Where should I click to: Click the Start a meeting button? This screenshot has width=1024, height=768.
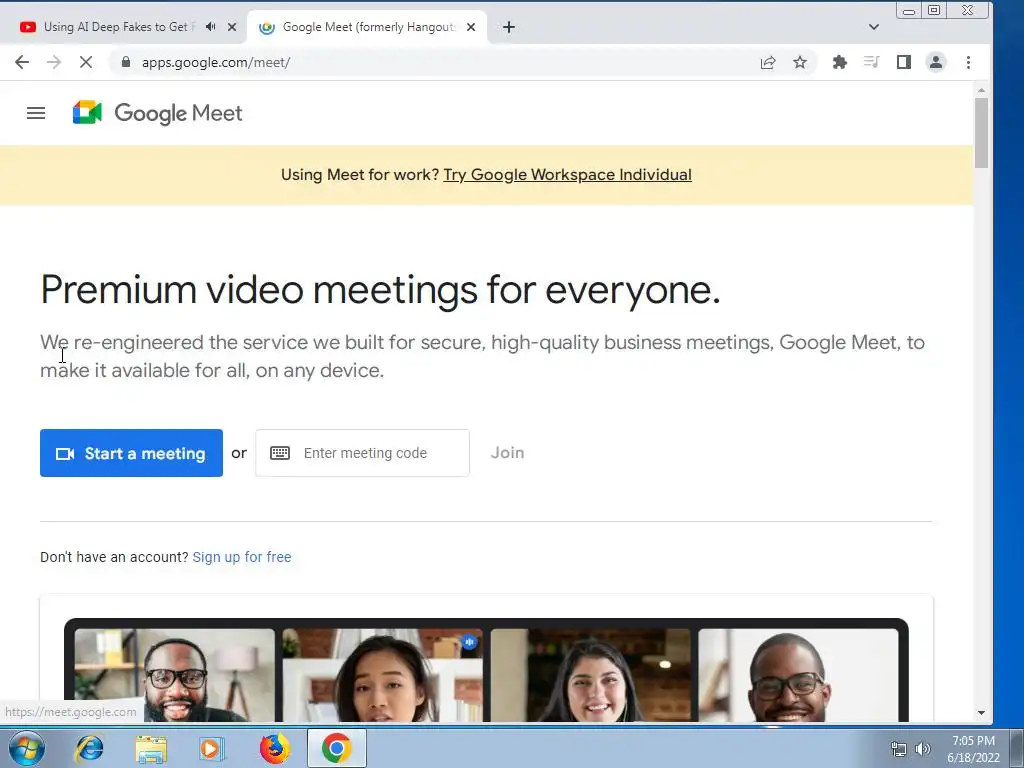pyautogui.click(x=131, y=453)
